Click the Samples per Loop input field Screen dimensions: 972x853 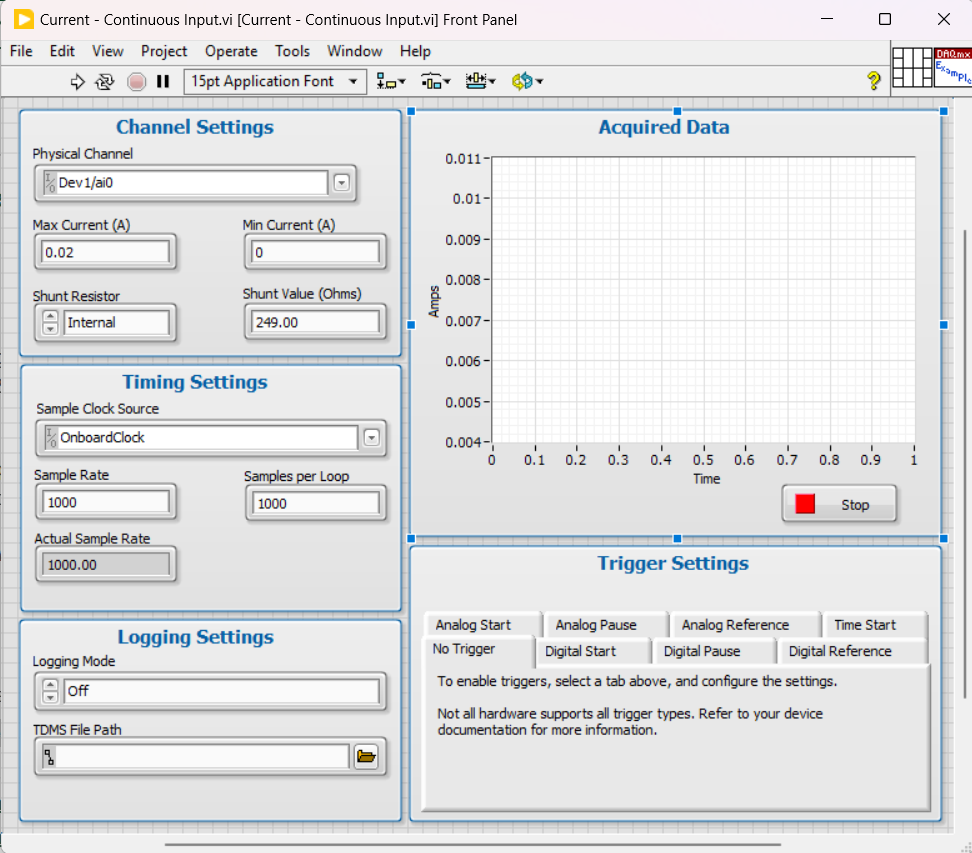(316, 503)
